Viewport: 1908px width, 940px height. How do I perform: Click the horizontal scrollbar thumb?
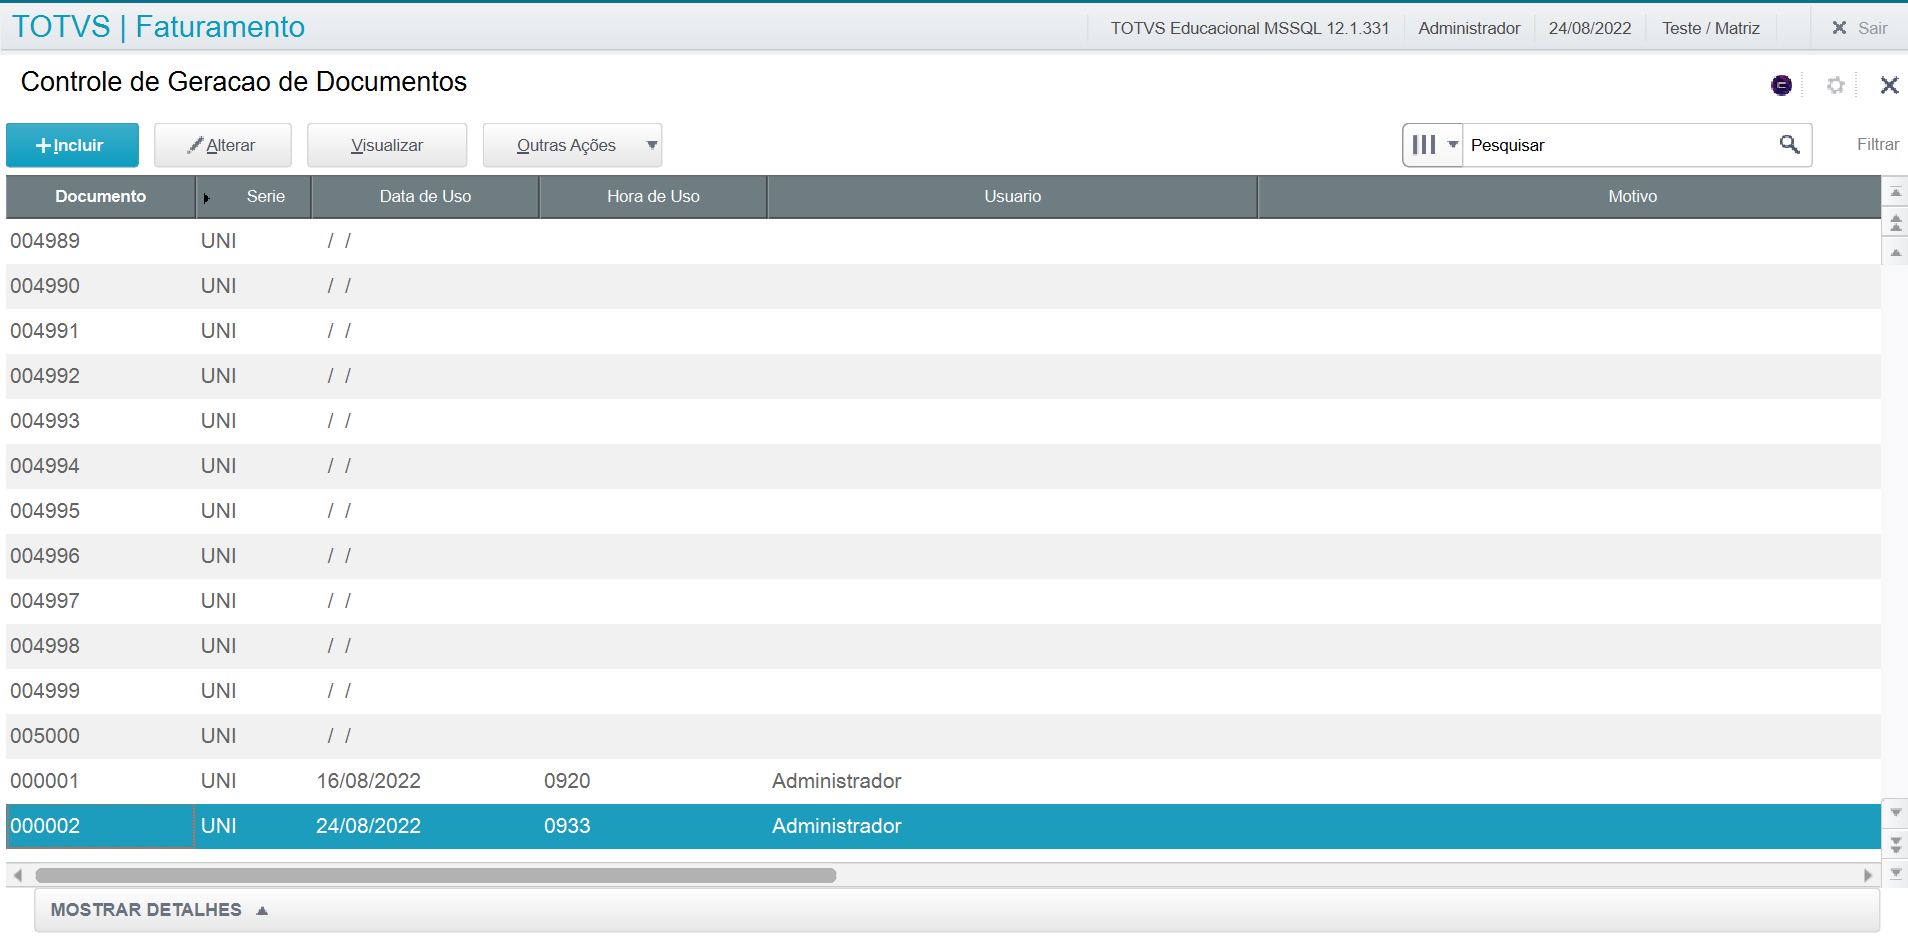(x=435, y=875)
